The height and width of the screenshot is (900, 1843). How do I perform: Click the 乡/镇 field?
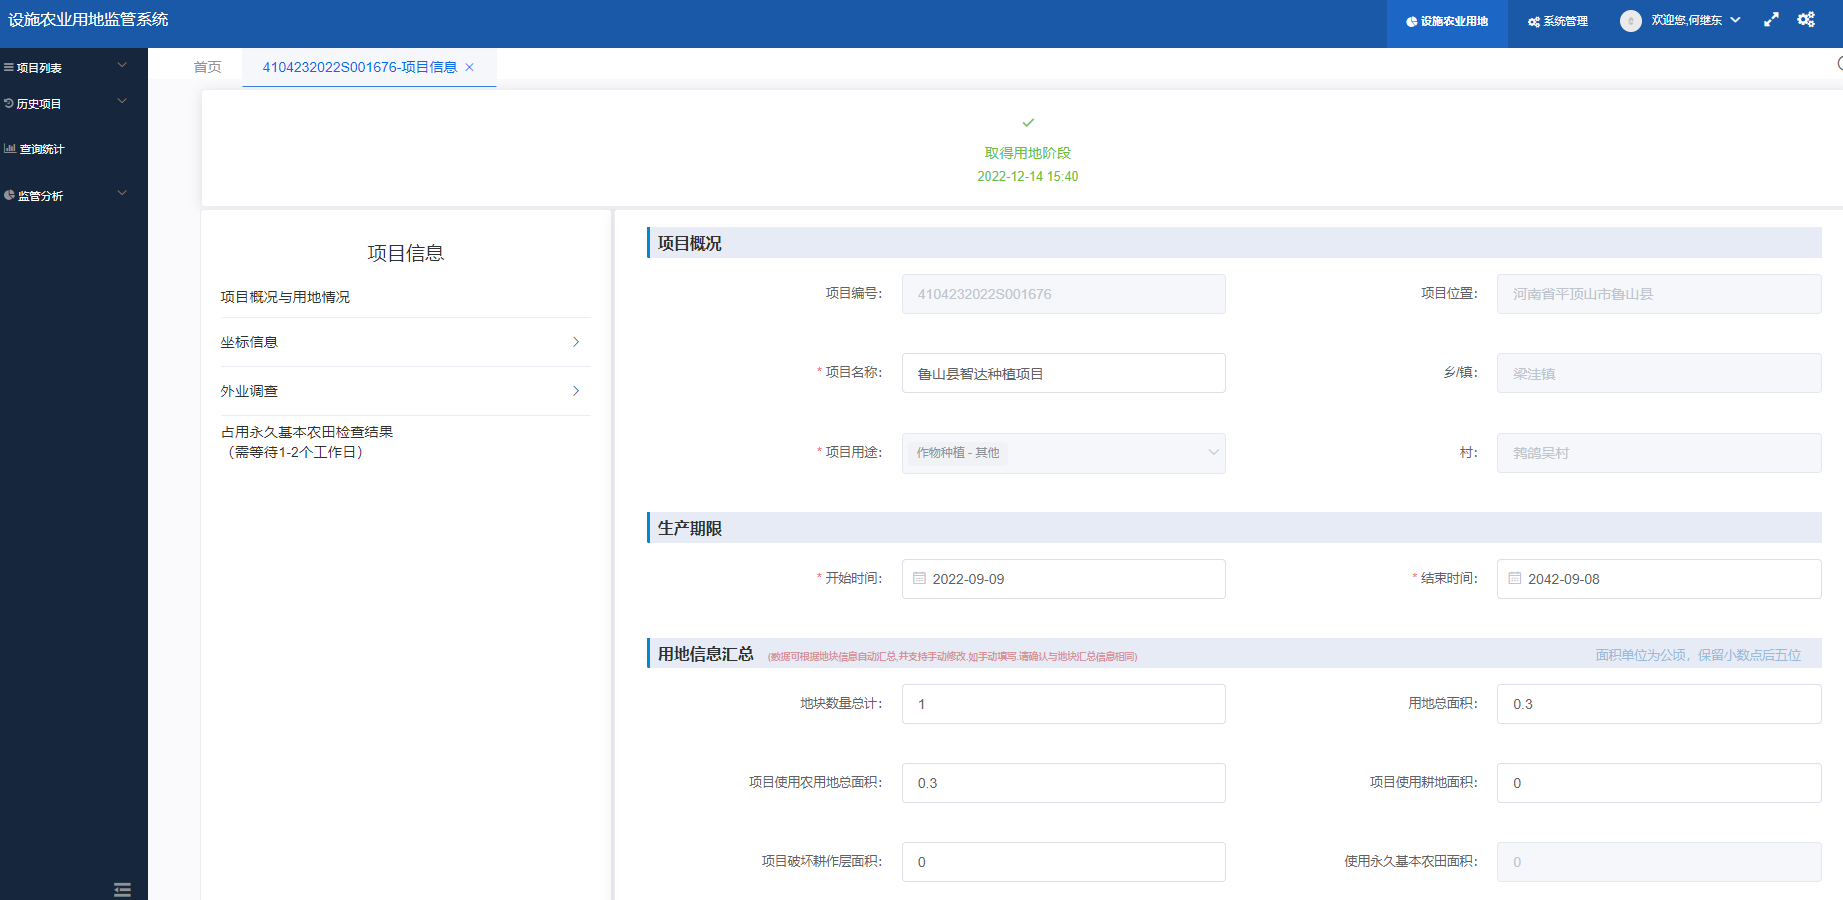[1659, 373]
